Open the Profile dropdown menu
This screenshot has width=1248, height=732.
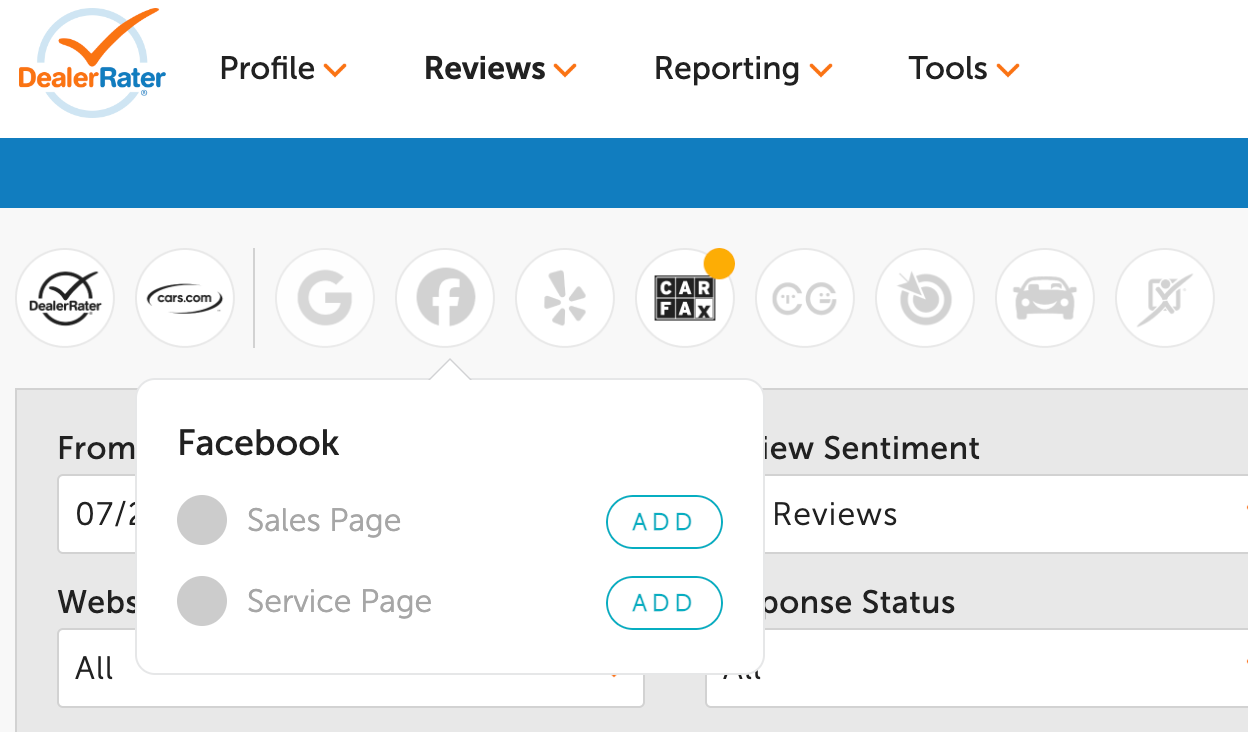(x=283, y=69)
